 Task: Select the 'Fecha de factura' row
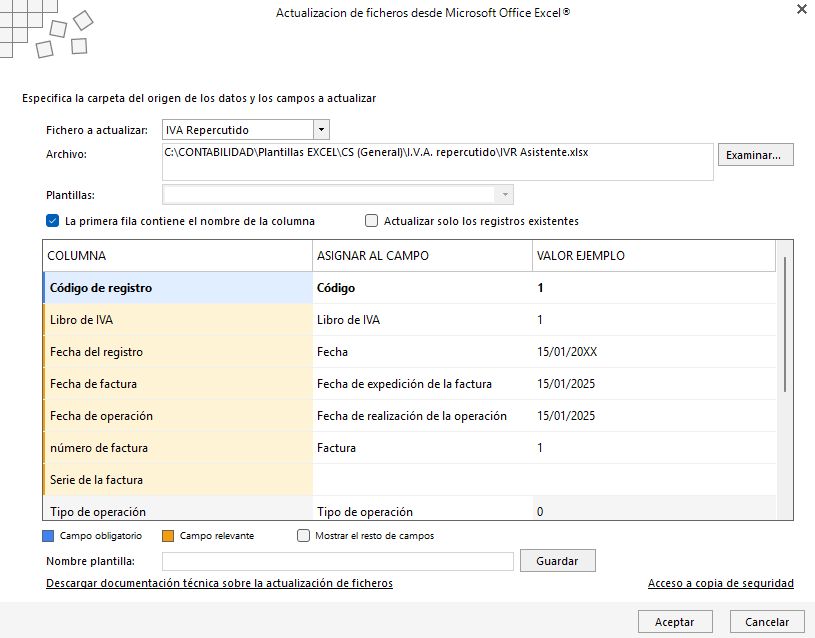[410, 384]
